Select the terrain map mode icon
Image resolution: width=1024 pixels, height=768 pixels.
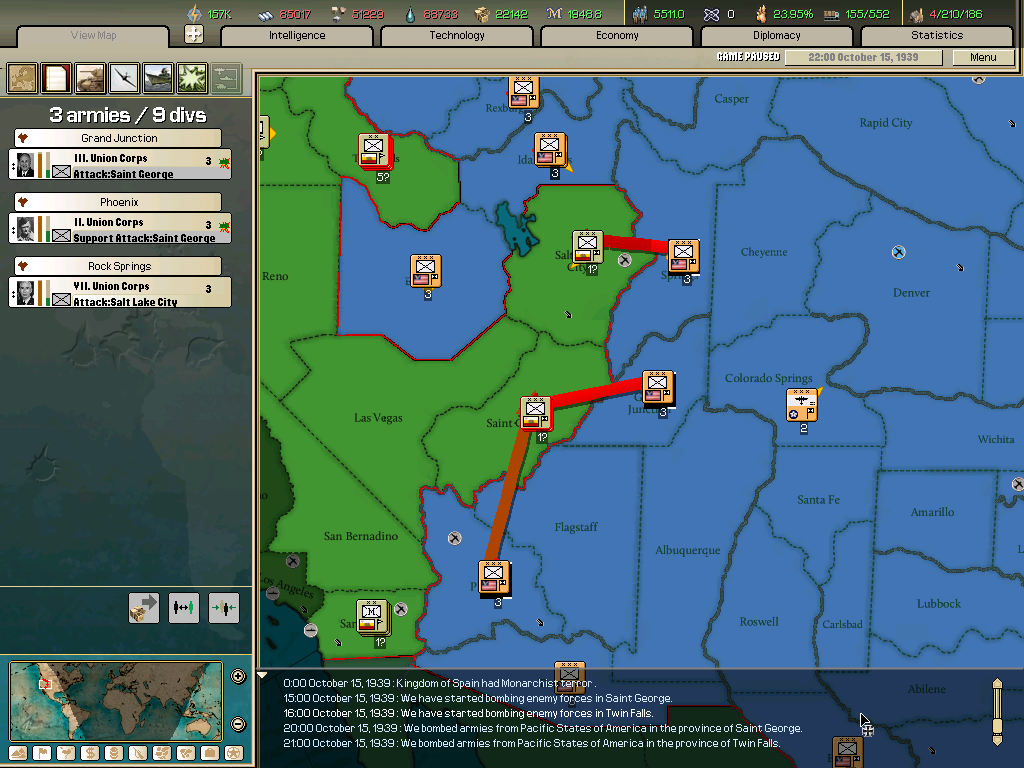coord(18,752)
